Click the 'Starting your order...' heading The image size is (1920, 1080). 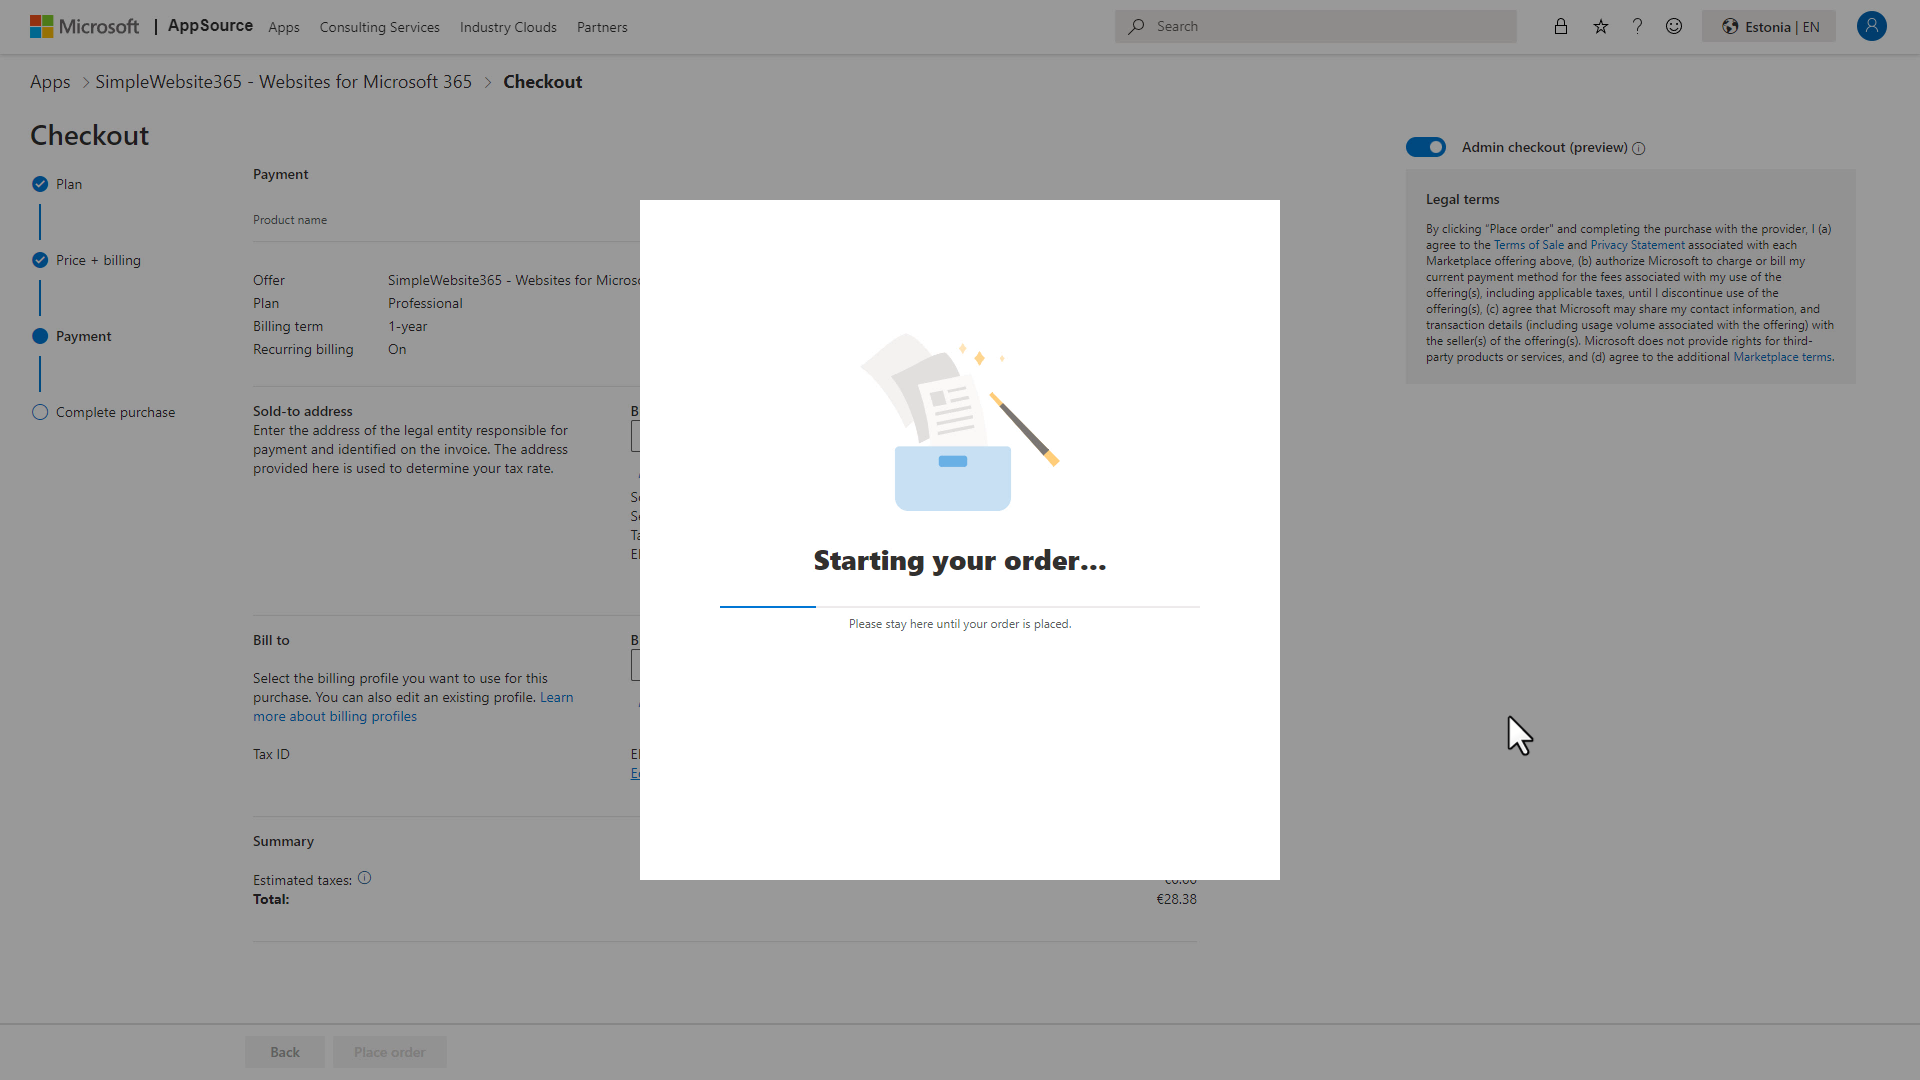pyautogui.click(x=960, y=560)
